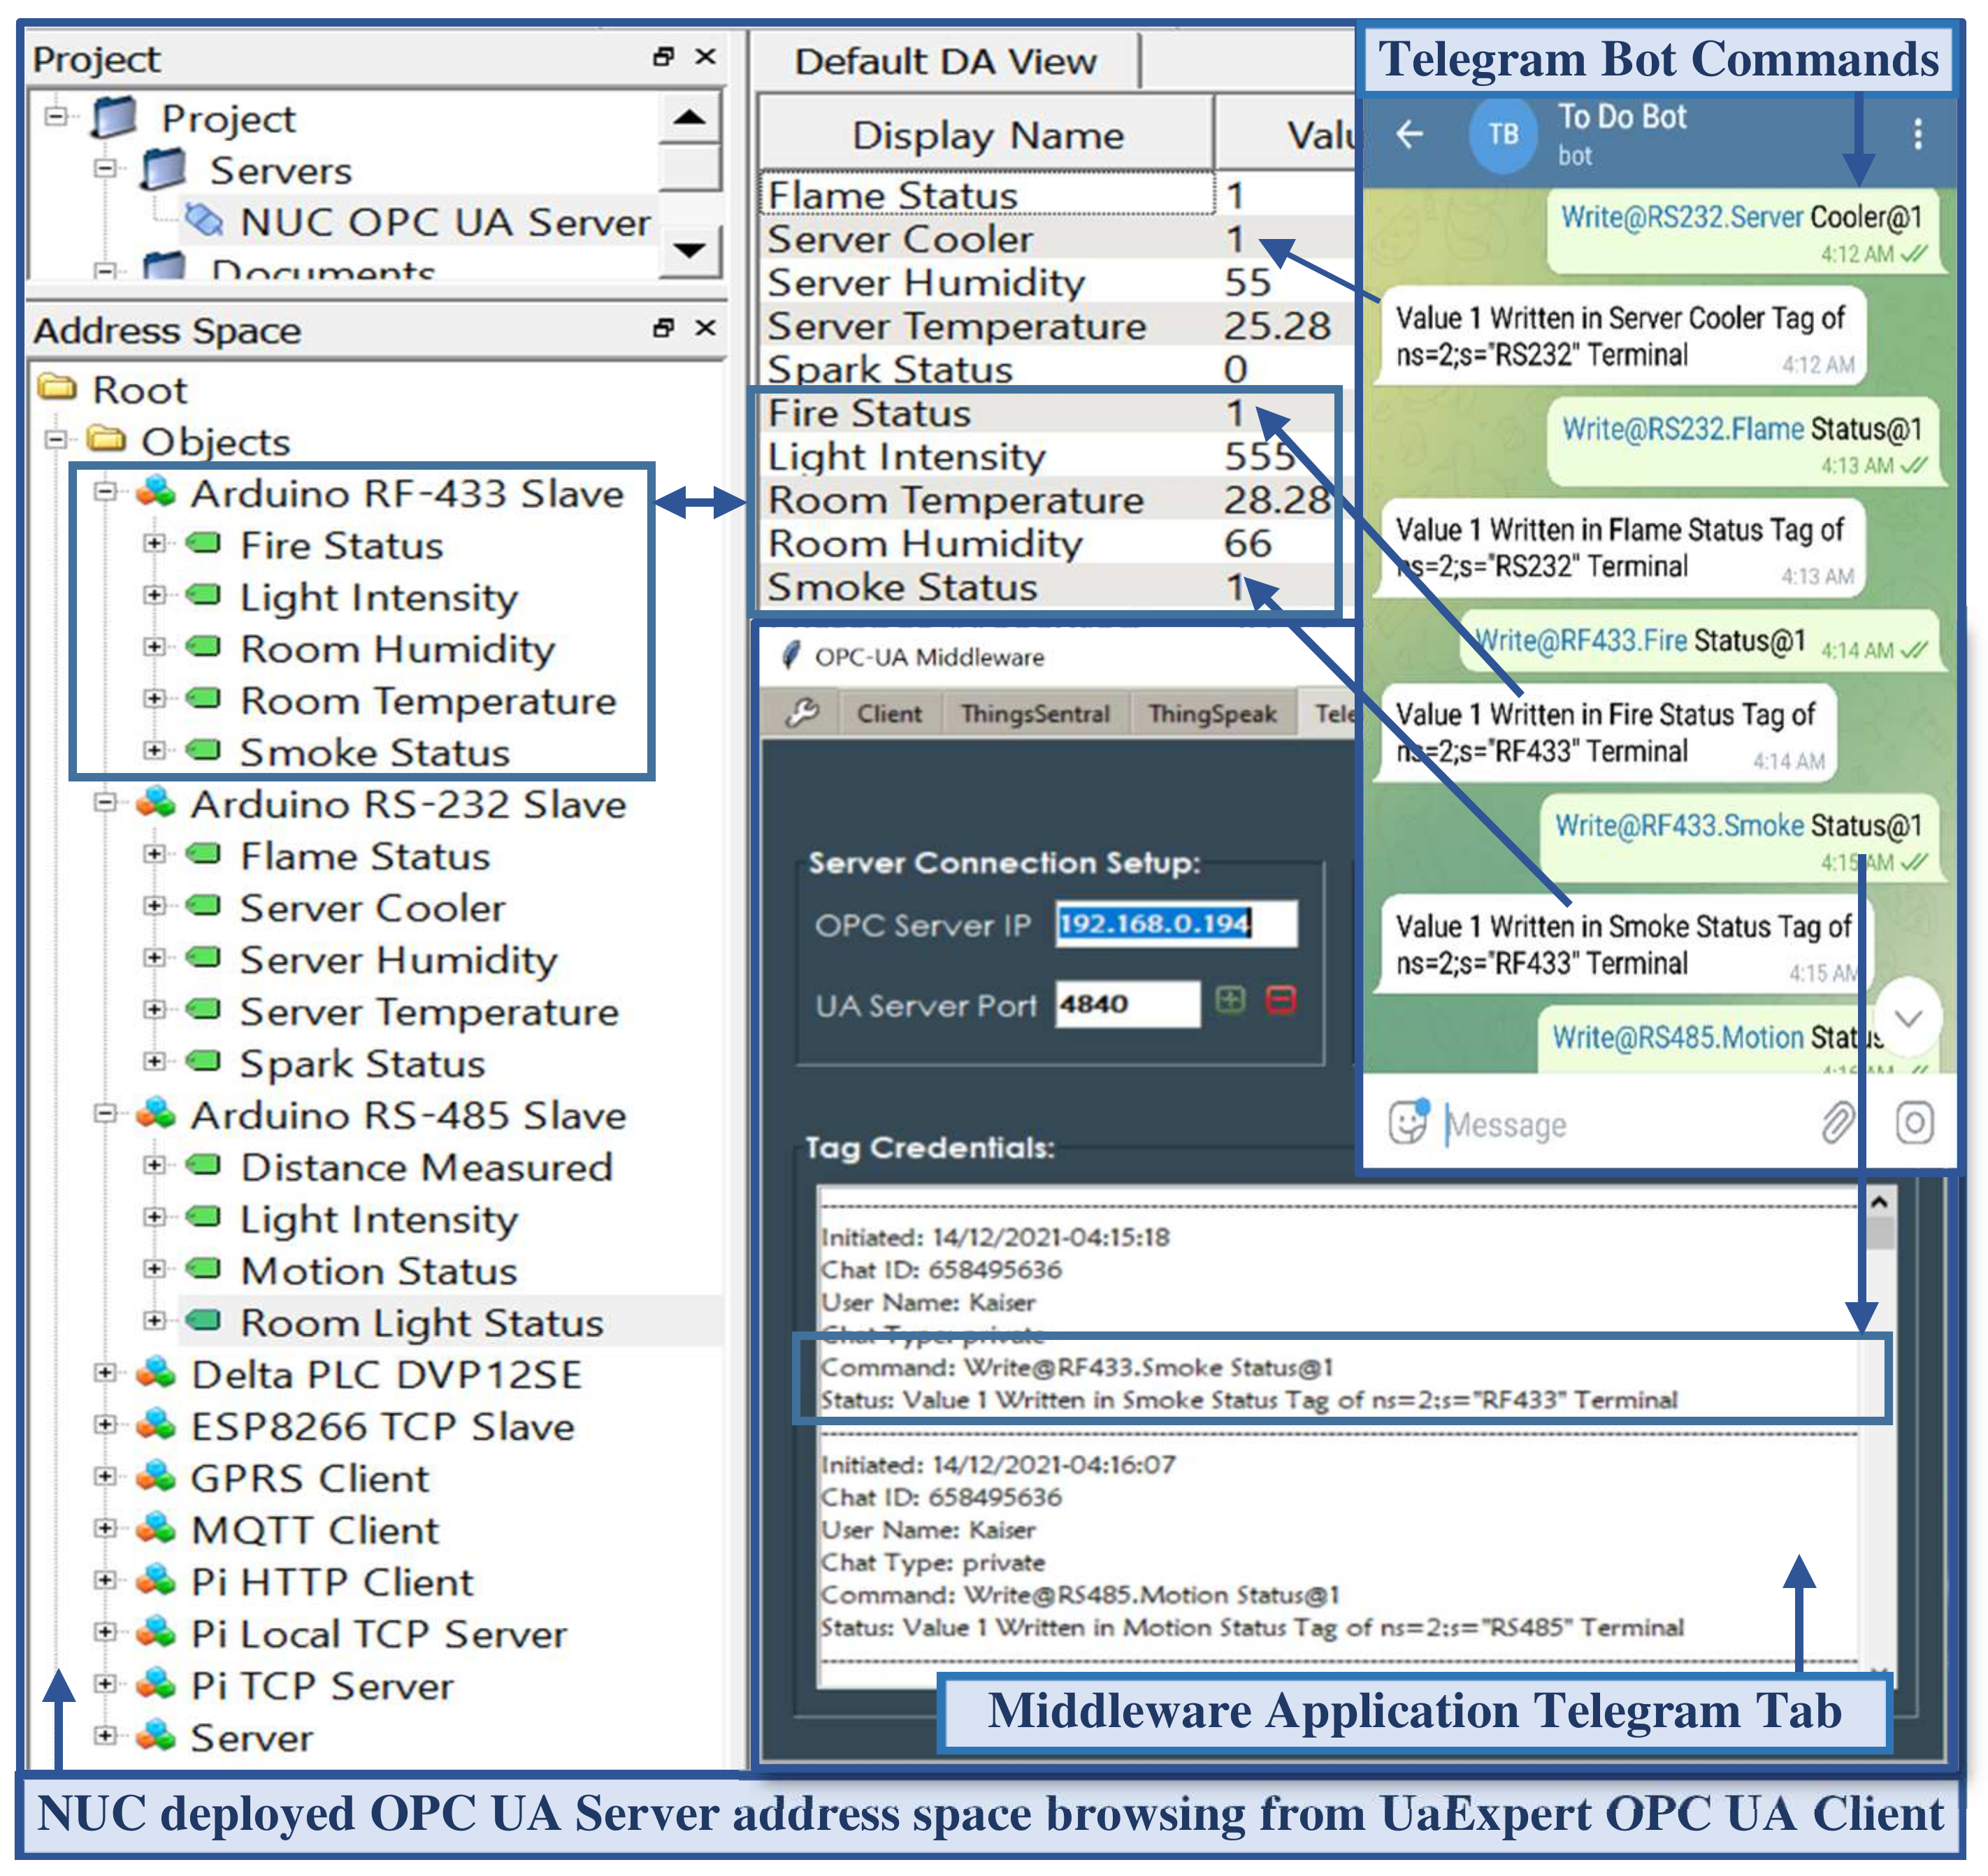The height and width of the screenshot is (1876, 1988).
Task: Expand the Delta PLC DVP12SE node
Action: point(105,1373)
